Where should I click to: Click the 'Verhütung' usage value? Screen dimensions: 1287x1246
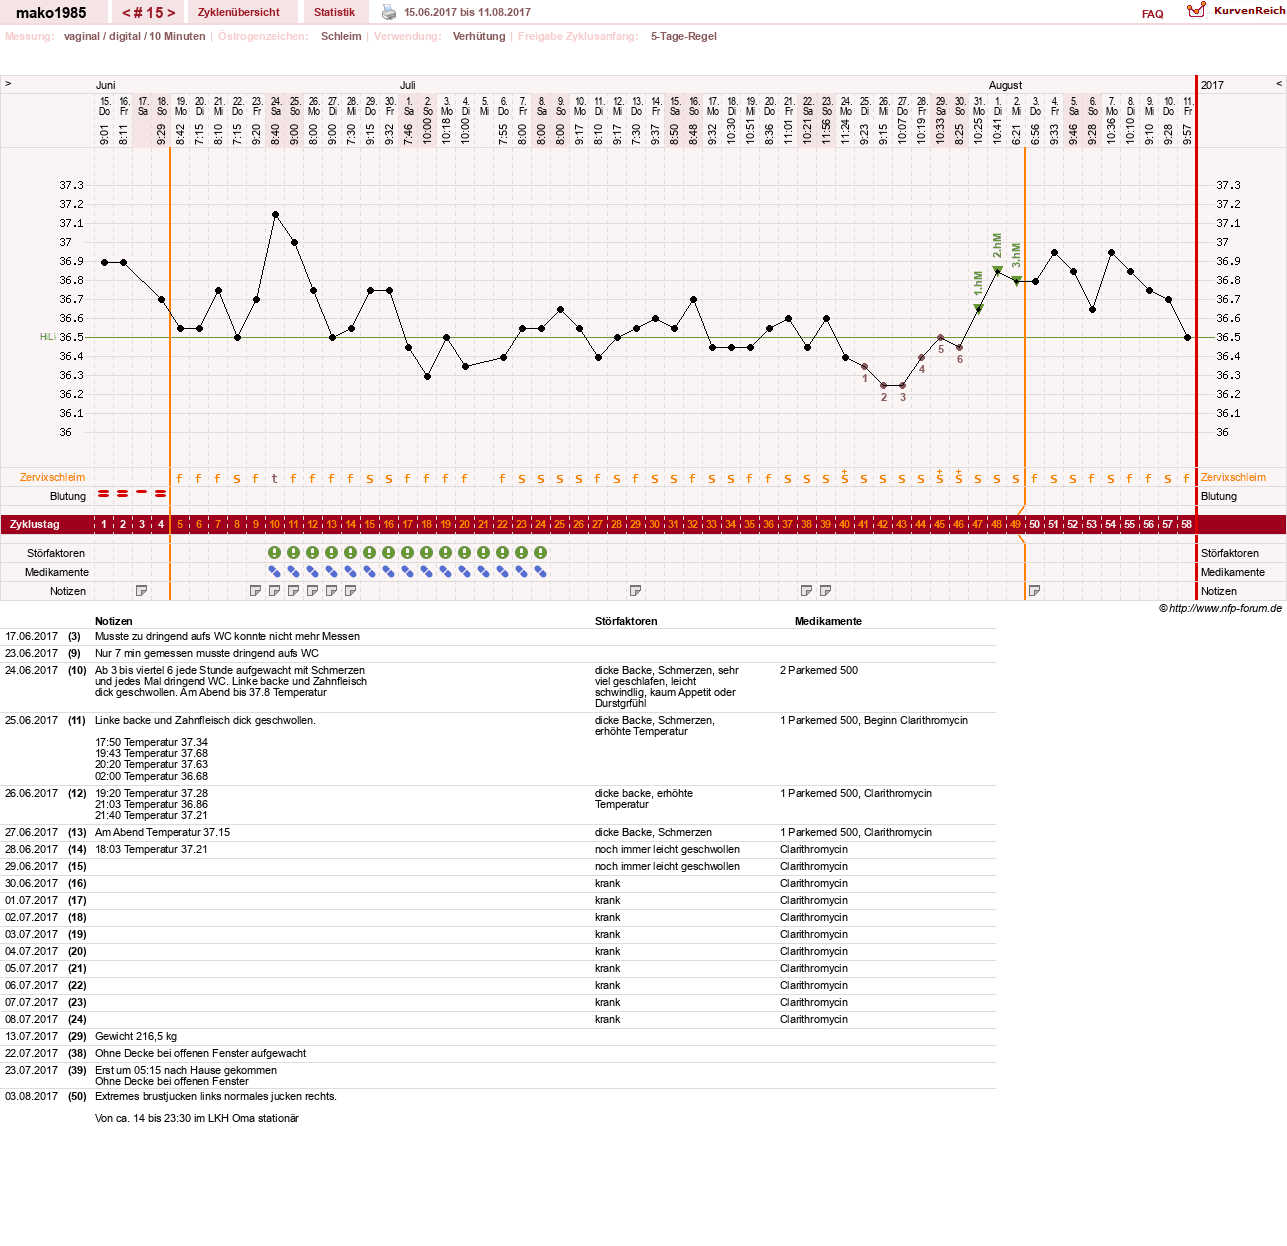[x=479, y=36]
